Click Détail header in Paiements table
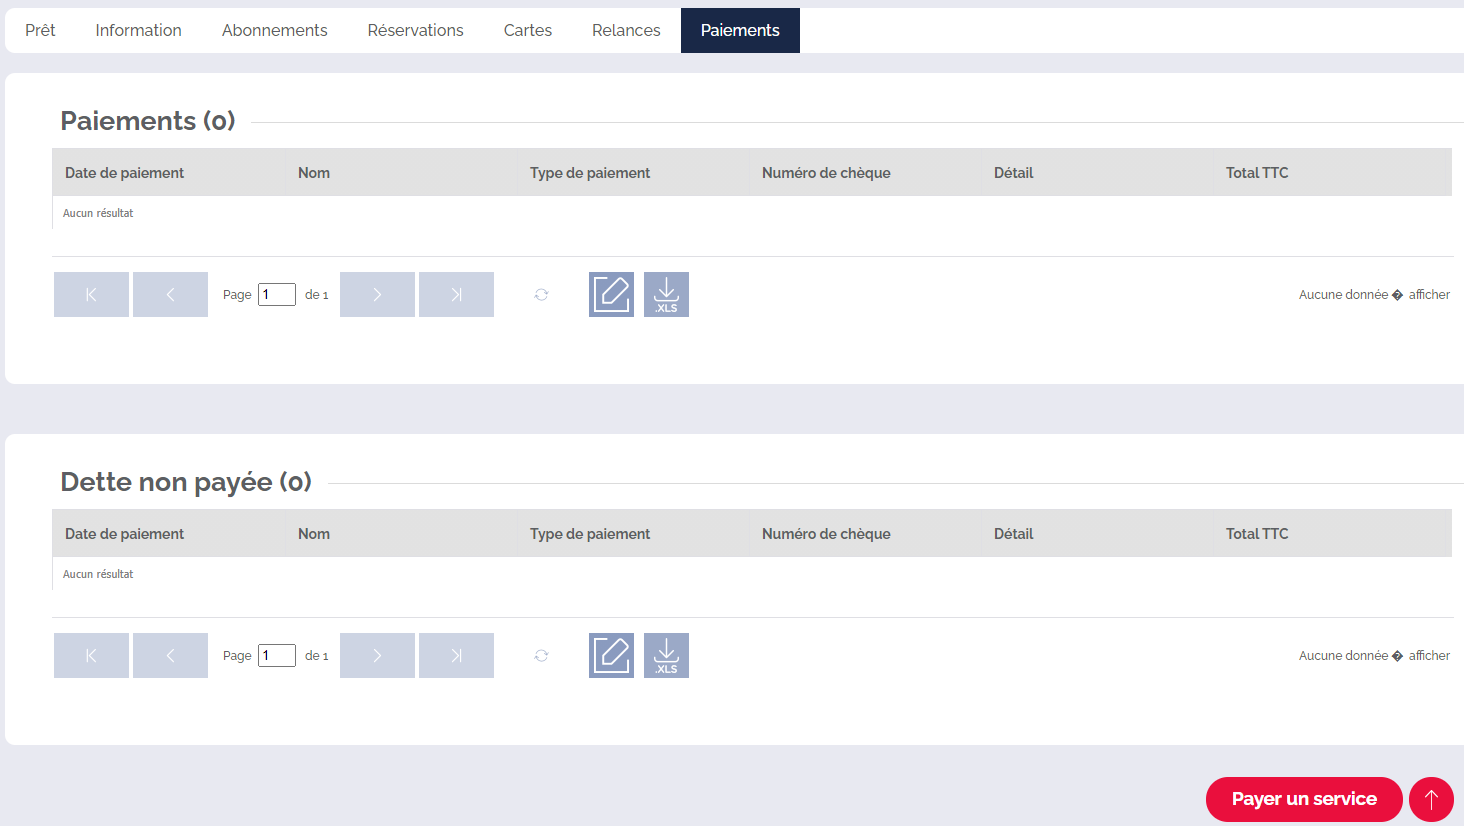This screenshot has height=826, width=1464. point(1013,173)
